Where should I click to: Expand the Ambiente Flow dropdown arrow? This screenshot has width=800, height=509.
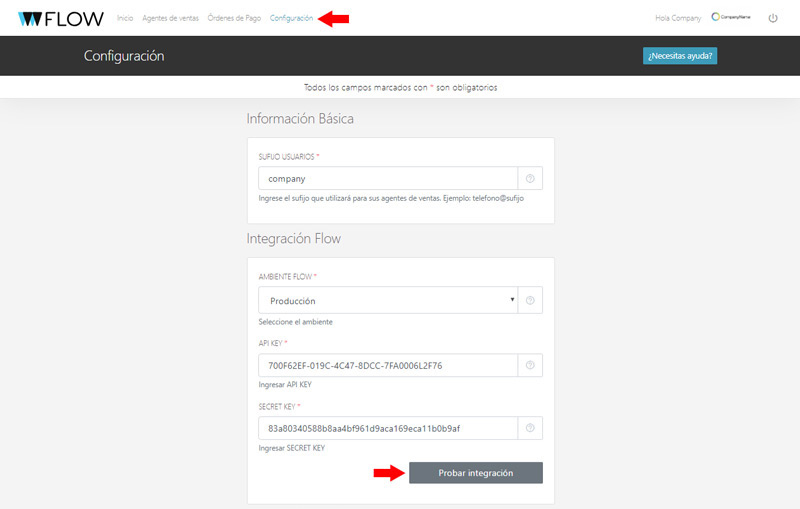coord(512,299)
